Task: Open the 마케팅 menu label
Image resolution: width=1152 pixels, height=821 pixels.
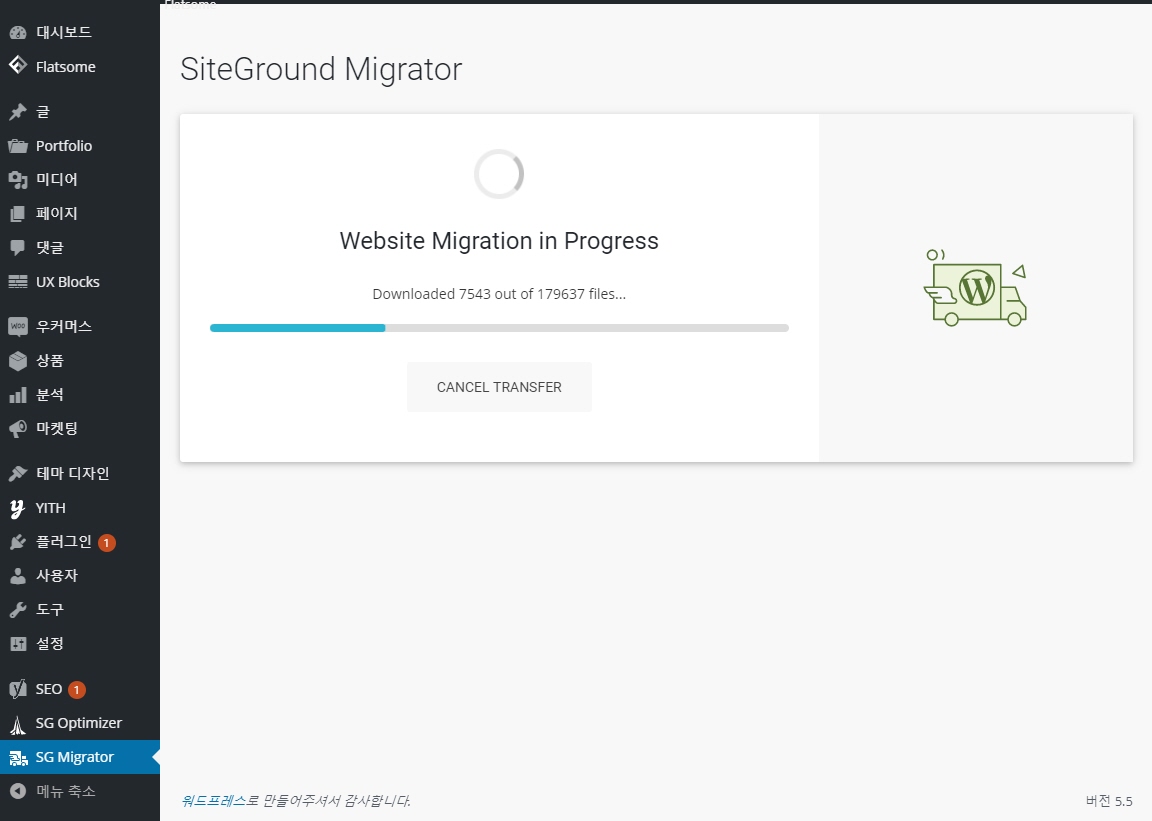Action: 57,429
